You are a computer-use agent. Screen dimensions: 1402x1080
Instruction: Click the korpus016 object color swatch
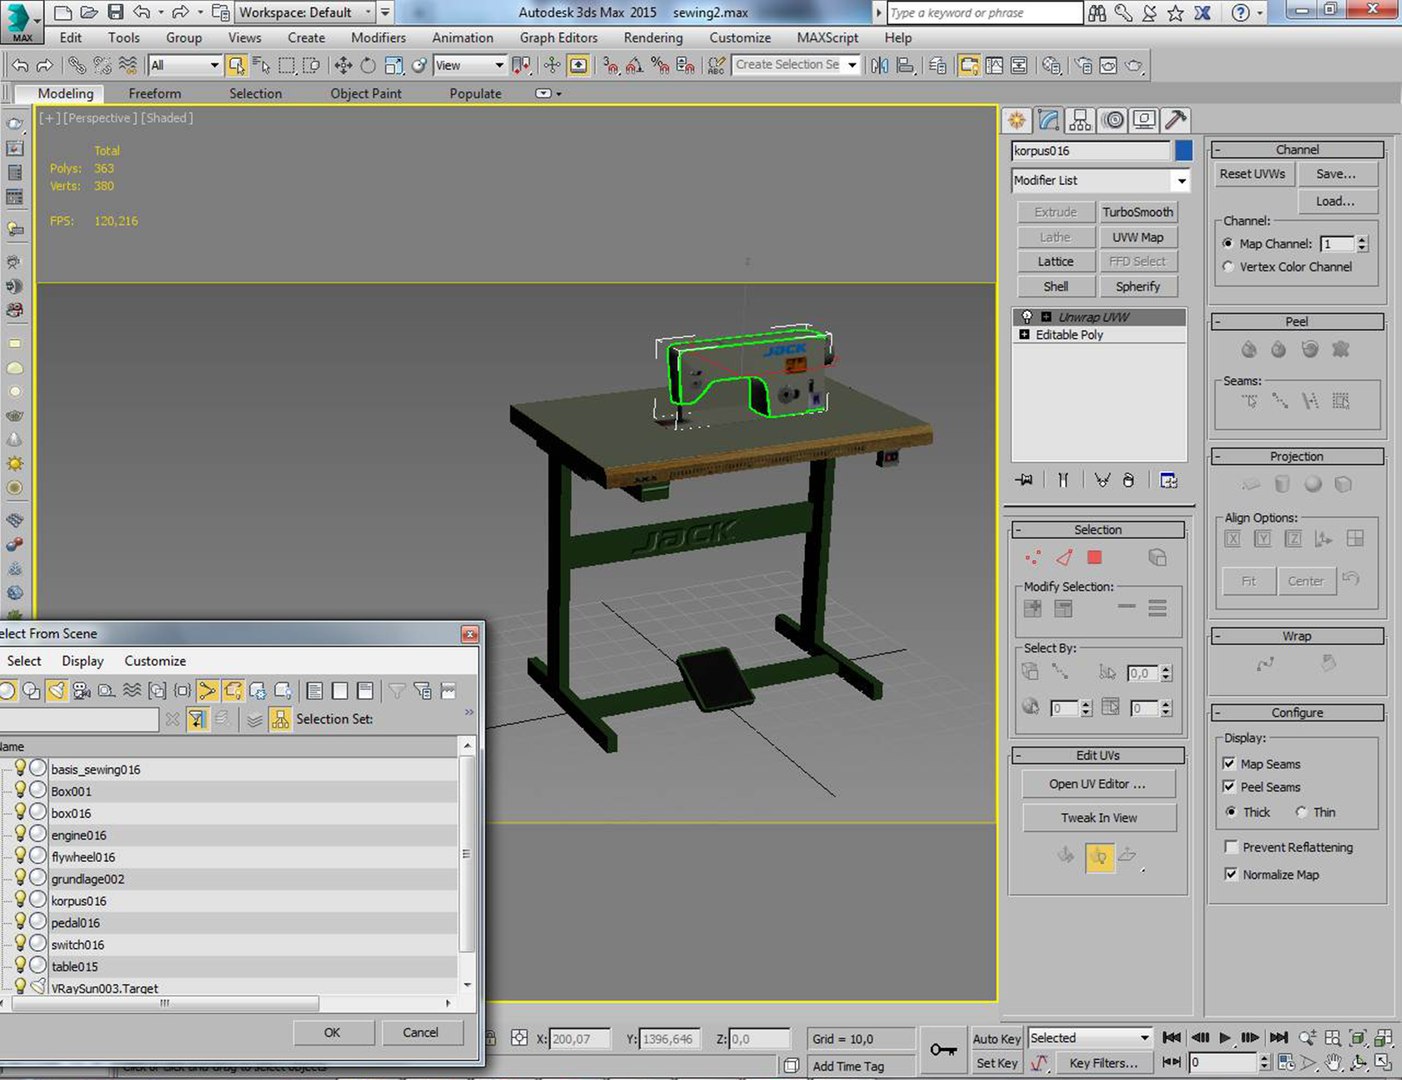click(1183, 151)
